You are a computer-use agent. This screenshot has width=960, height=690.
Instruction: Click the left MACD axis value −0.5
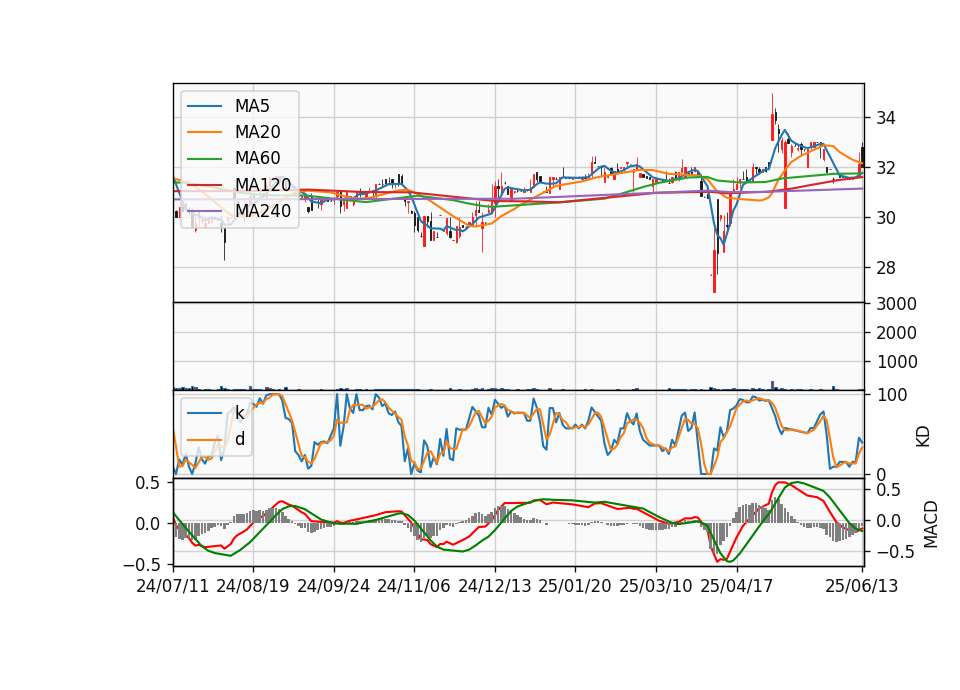coord(142,564)
